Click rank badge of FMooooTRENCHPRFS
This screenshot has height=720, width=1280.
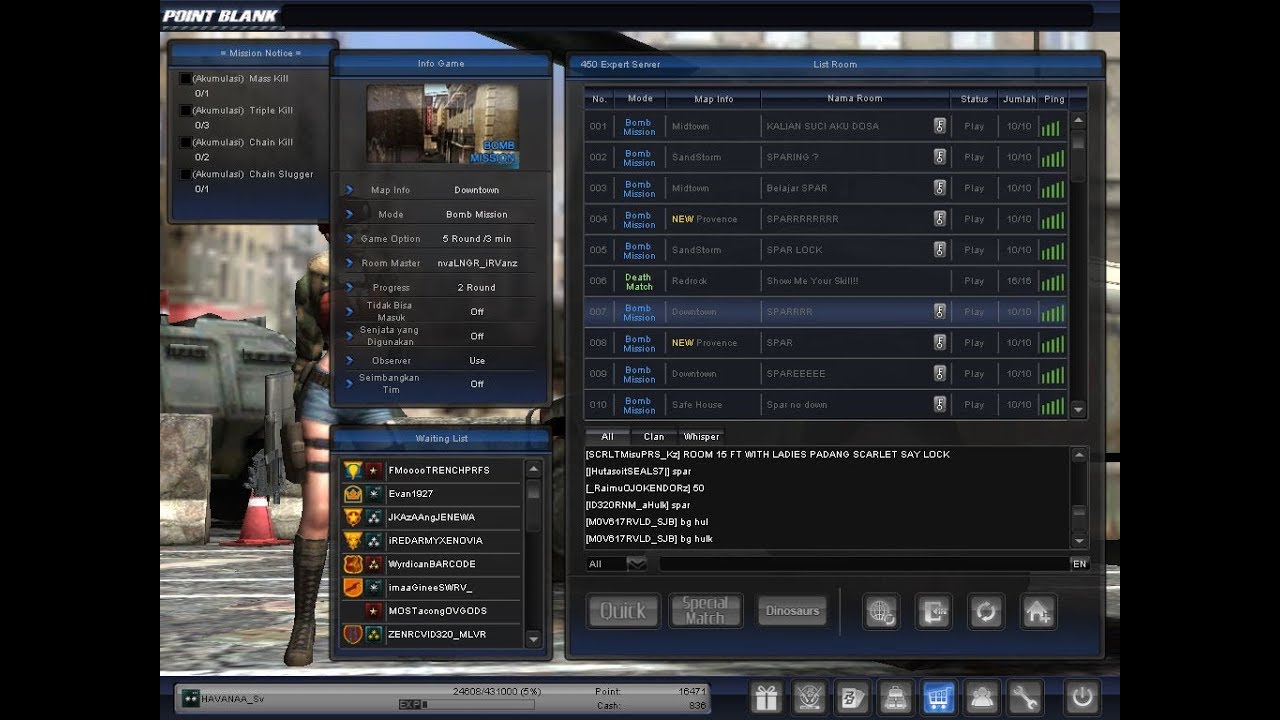[x=353, y=470]
